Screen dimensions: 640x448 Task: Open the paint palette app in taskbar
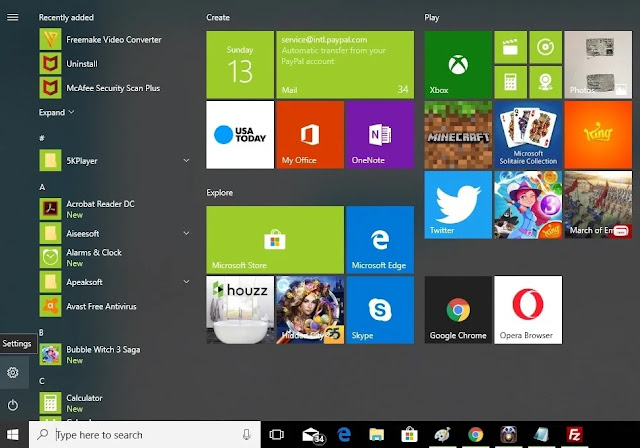click(x=442, y=435)
